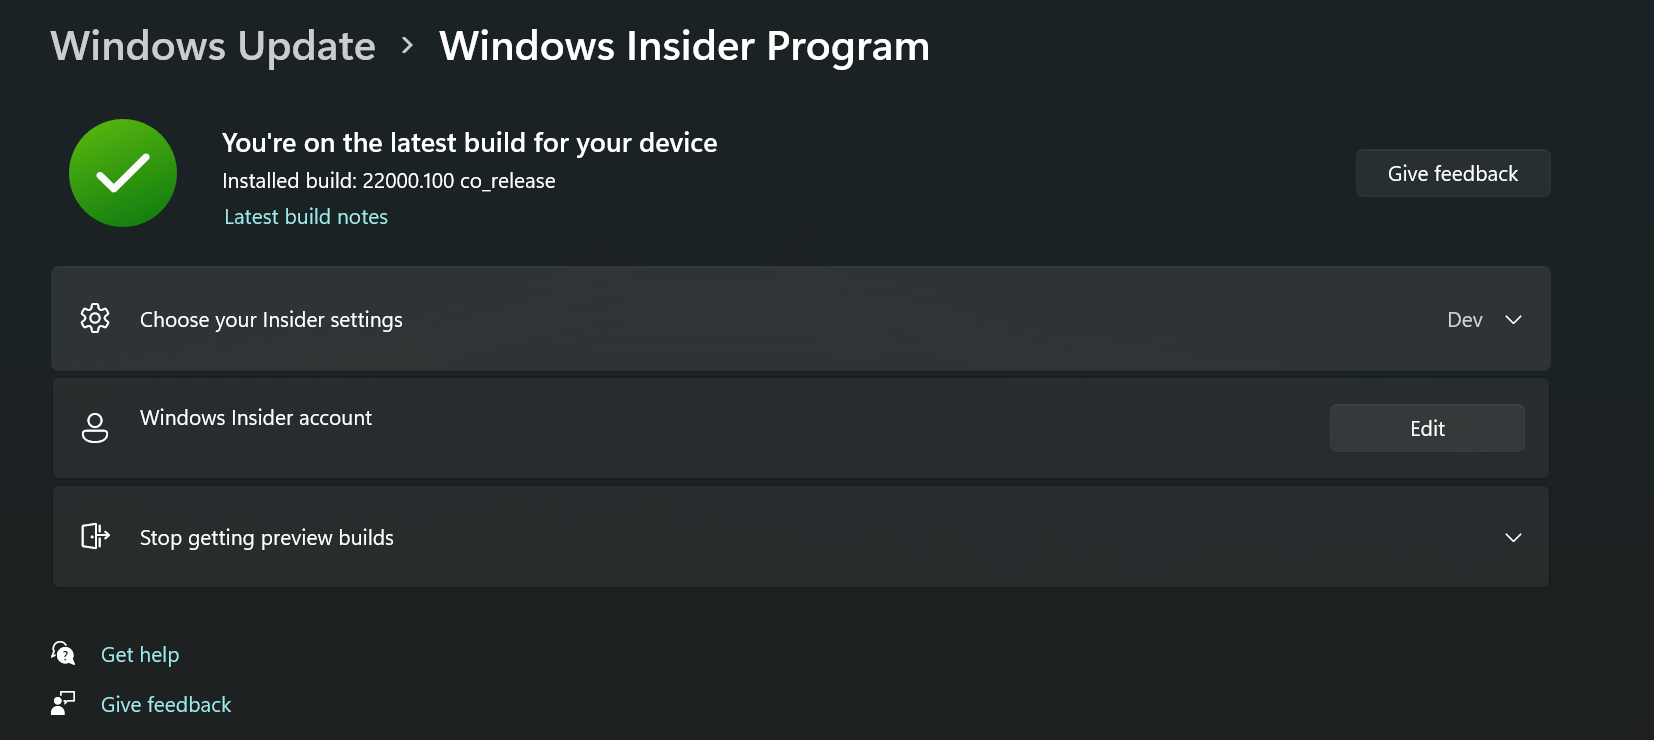
Task: Open the Get help link
Action: tap(140, 655)
